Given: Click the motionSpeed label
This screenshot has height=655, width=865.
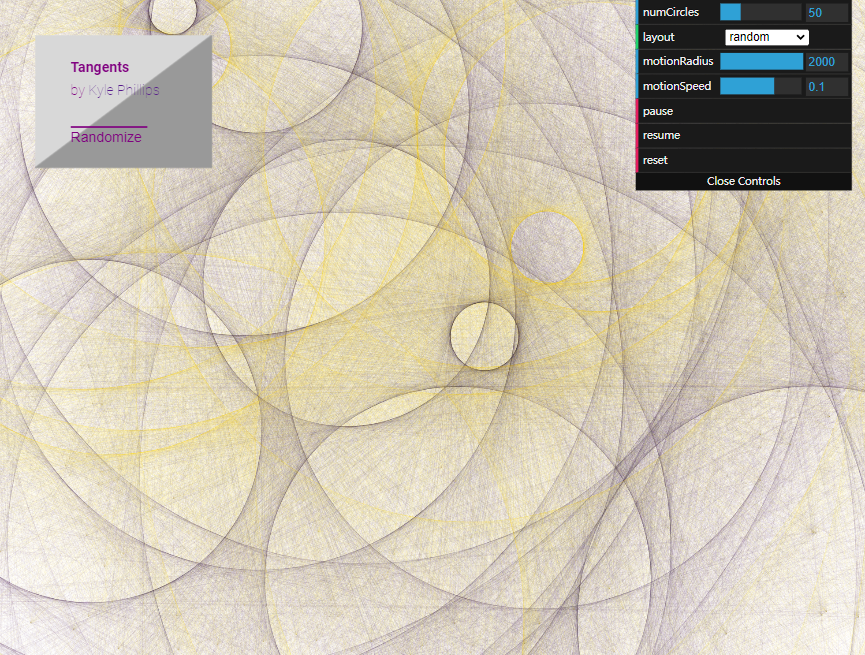Looking at the screenshot, I should (x=677, y=86).
